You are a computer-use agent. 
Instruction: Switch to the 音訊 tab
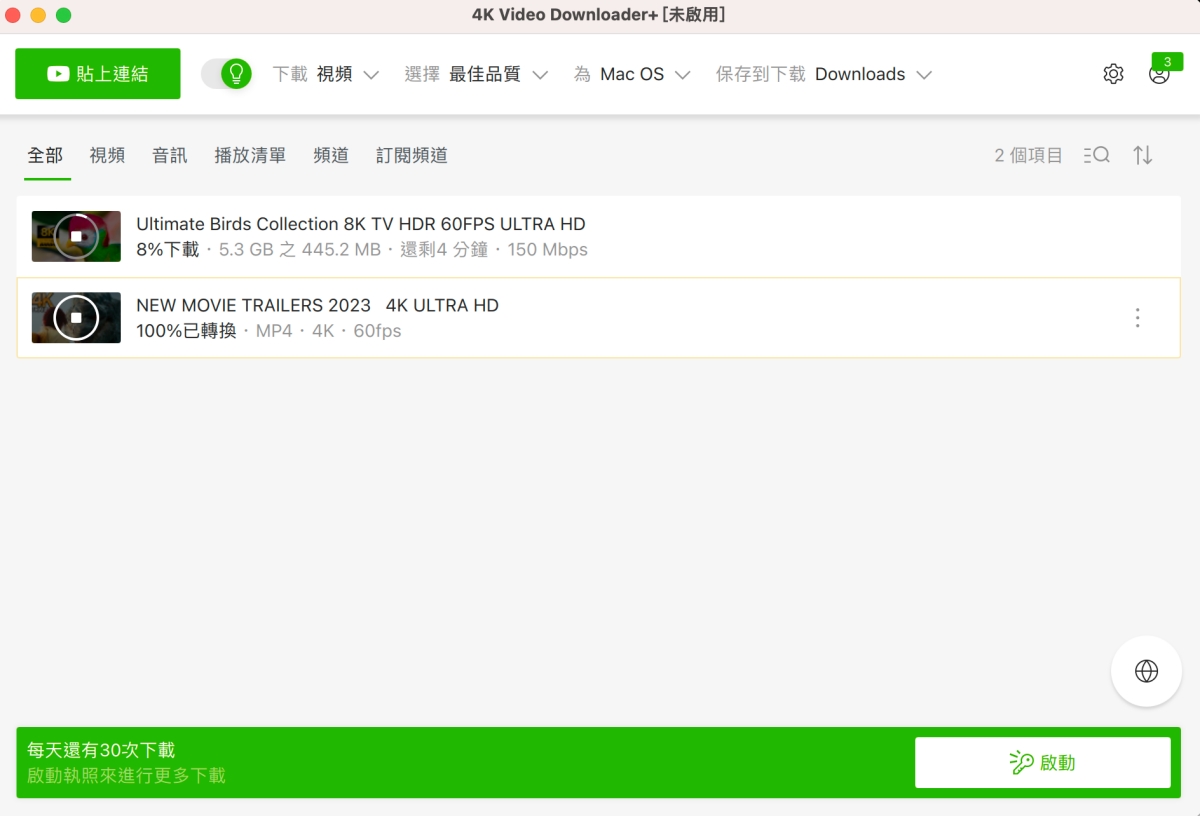coord(170,155)
